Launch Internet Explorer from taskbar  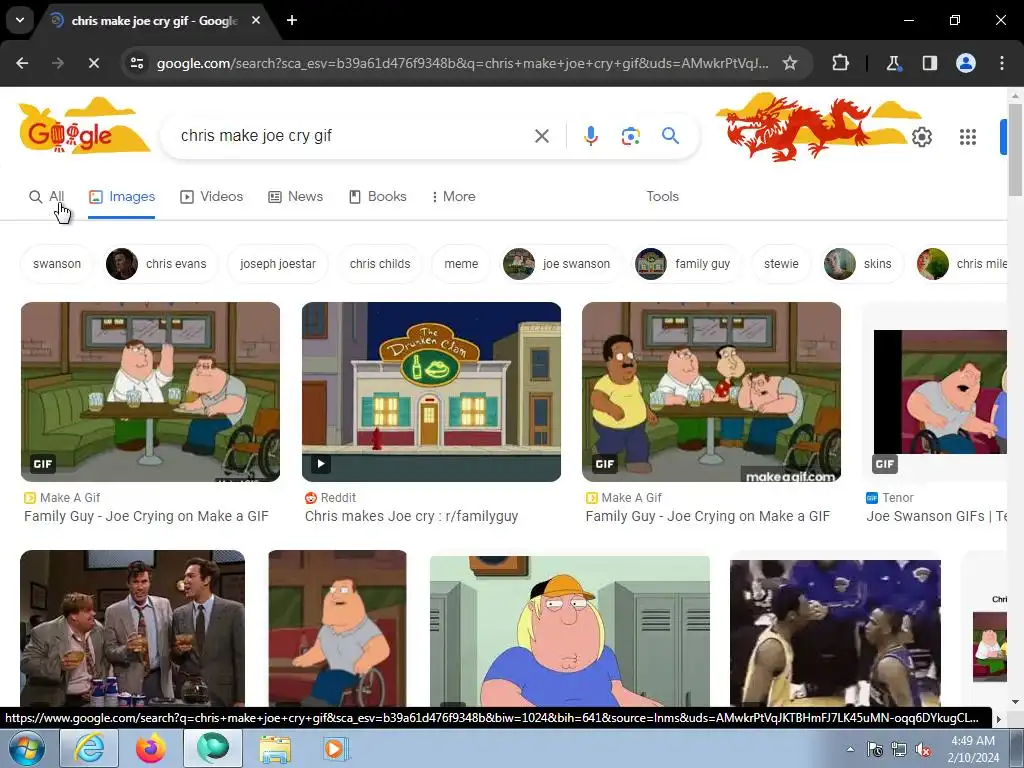pos(89,748)
